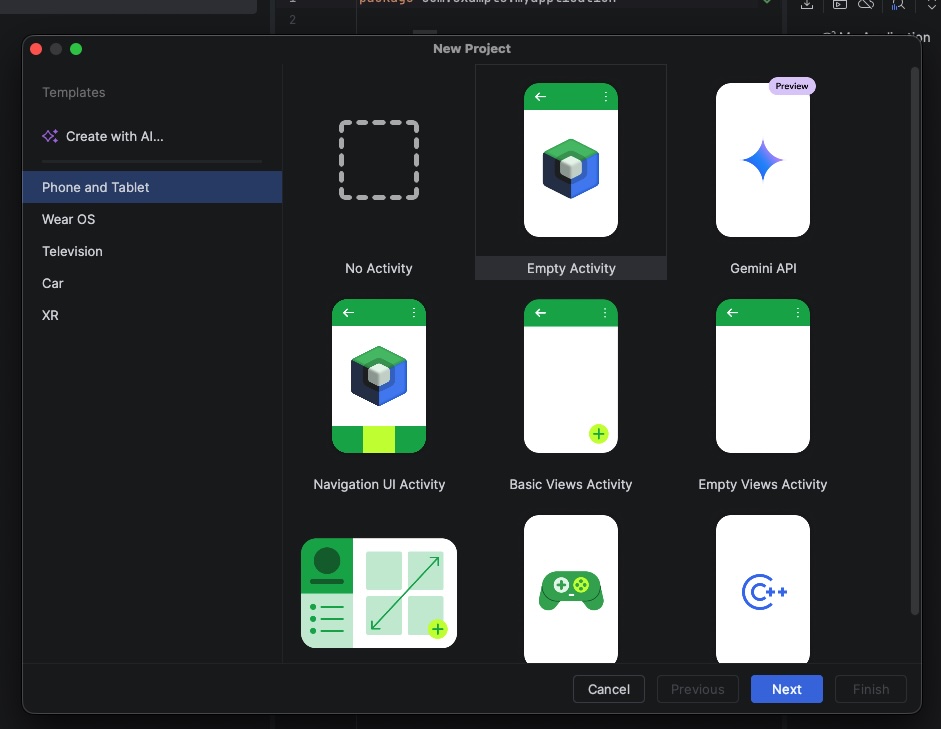Select the No Activity template

(379, 172)
